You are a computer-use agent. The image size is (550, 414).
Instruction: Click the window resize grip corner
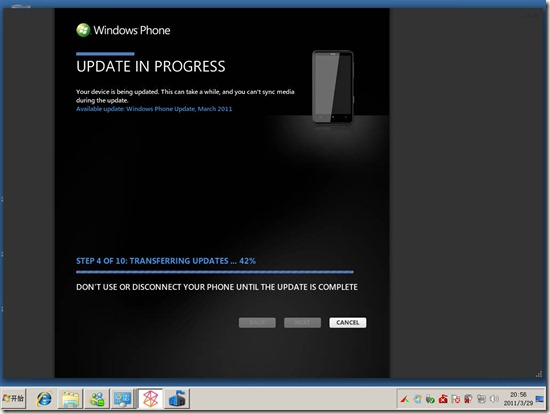(539, 374)
